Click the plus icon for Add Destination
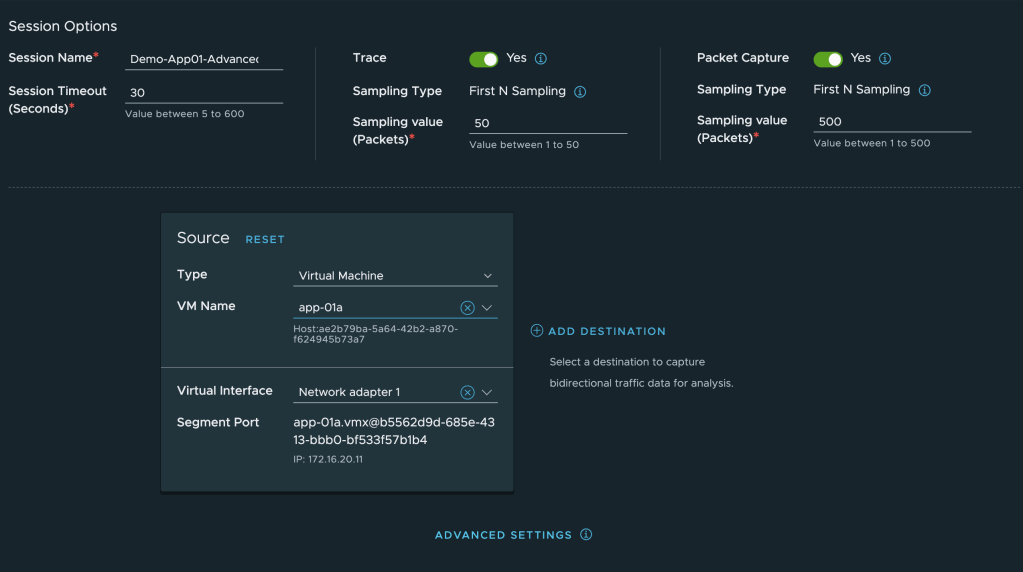 pos(537,331)
